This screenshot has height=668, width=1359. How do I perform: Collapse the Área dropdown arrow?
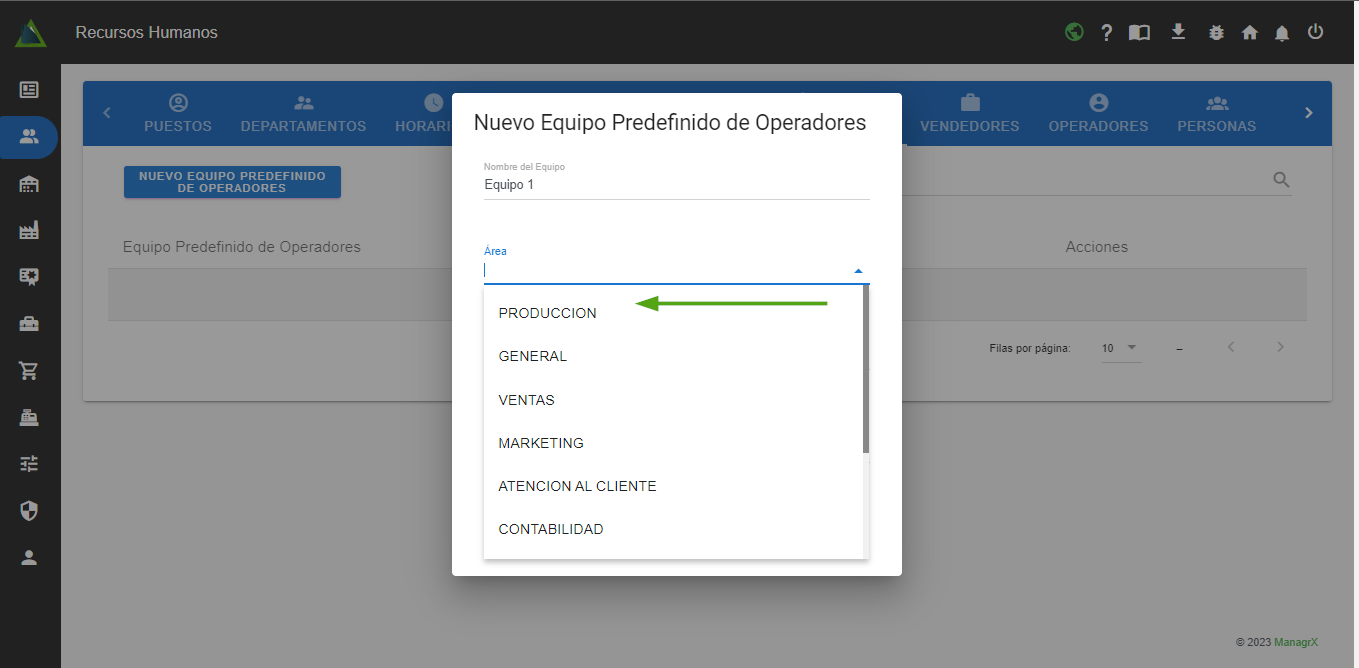(858, 270)
